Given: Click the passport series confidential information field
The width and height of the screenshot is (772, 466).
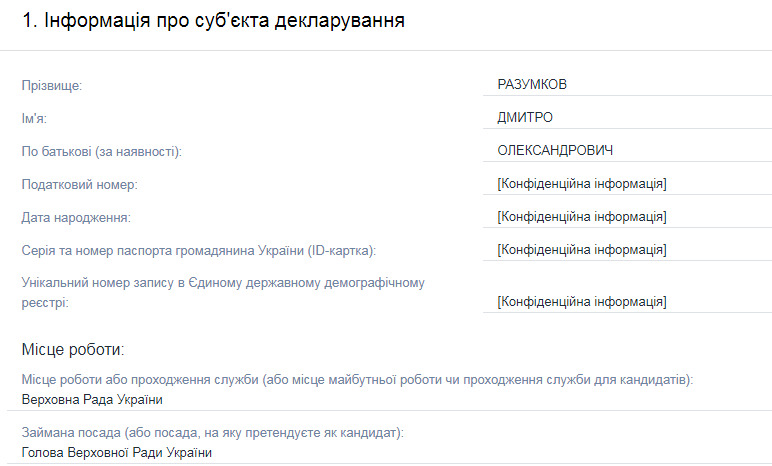Looking at the screenshot, I should coord(627,250).
